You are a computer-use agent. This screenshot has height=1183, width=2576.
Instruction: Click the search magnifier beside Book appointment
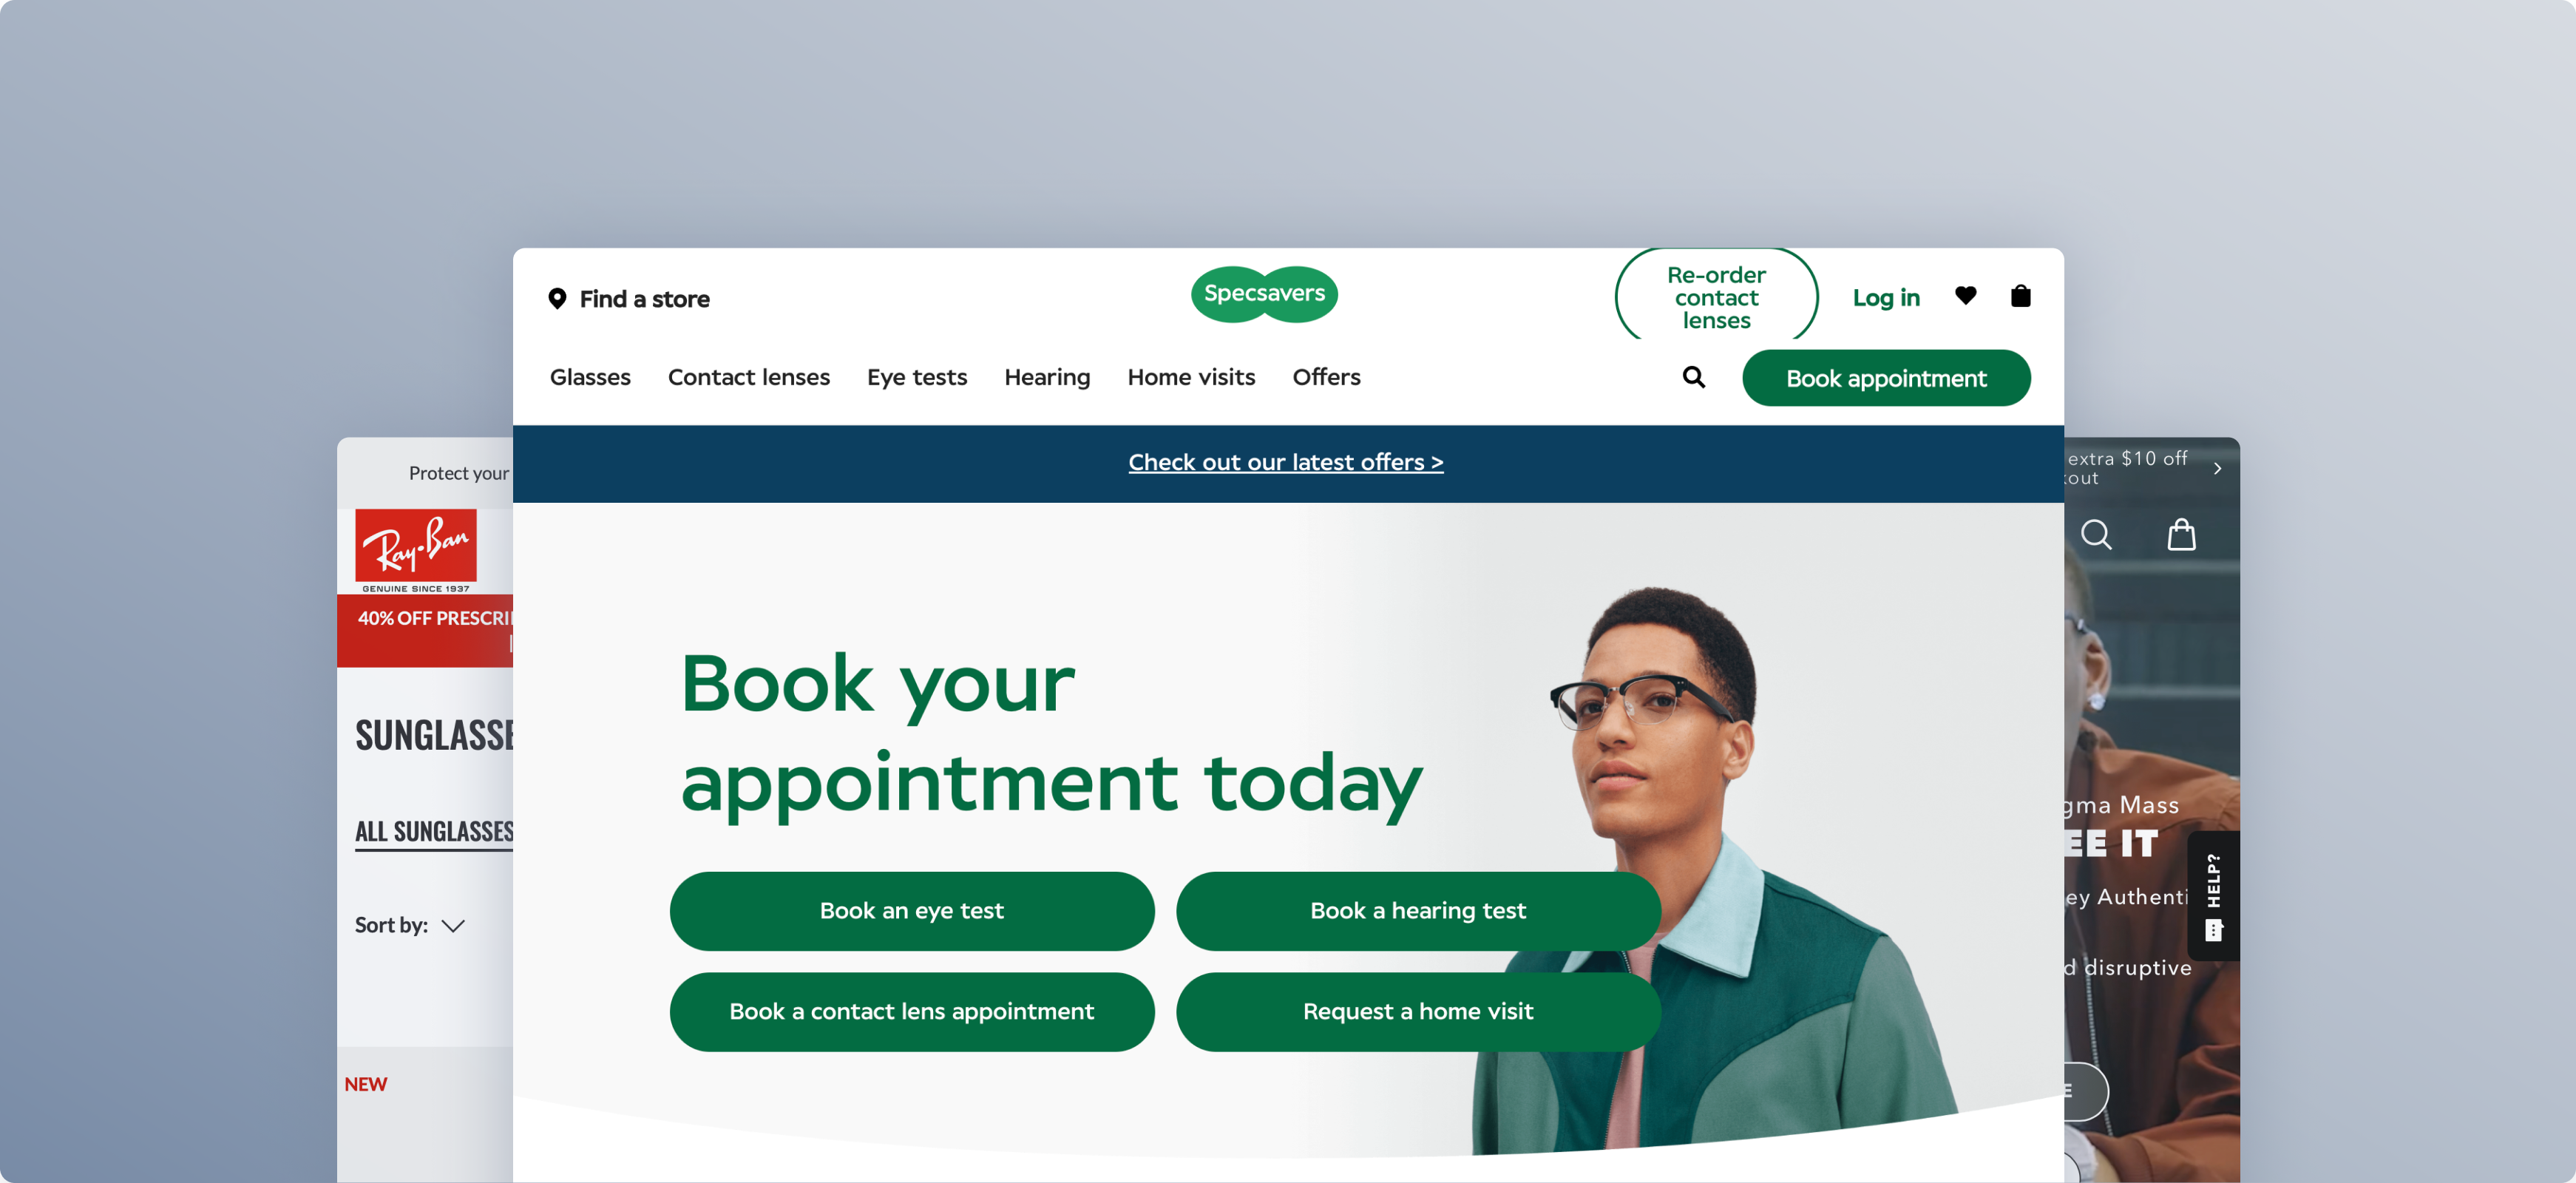[x=1693, y=377]
